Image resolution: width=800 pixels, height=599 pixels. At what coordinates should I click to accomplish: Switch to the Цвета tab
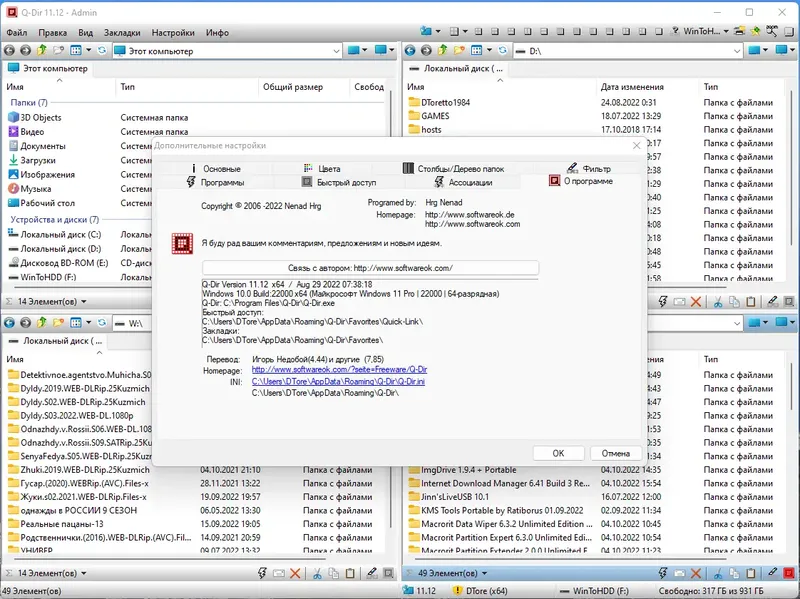pos(322,168)
